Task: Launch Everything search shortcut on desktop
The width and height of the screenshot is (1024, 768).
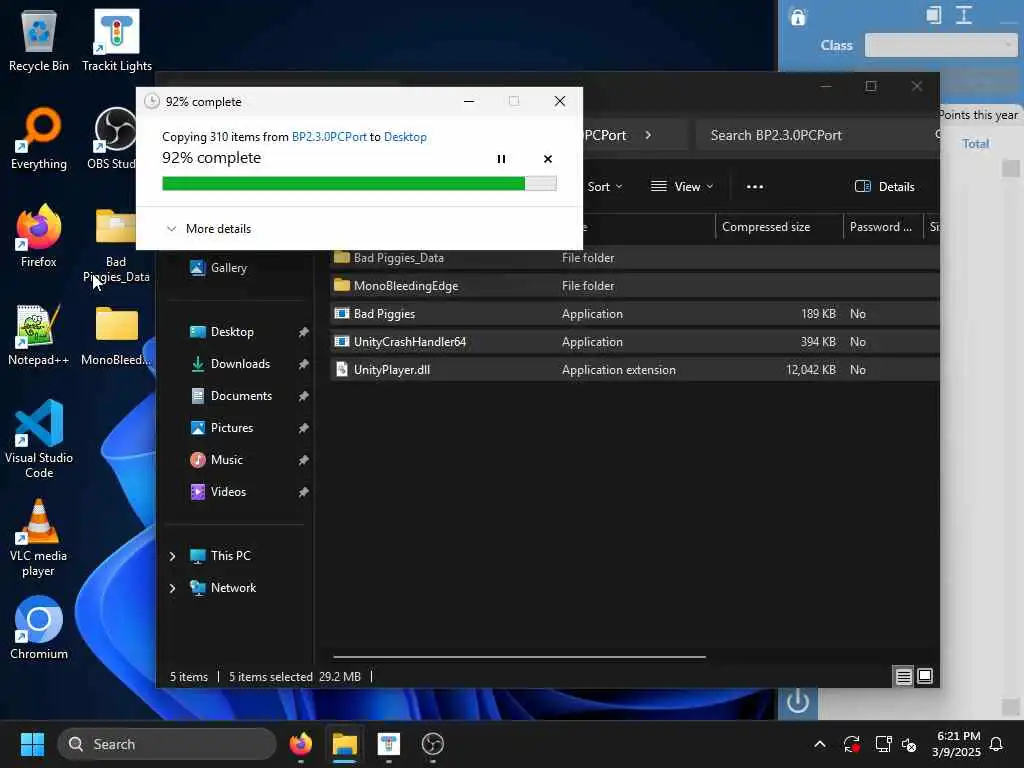Action: (39, 138)
